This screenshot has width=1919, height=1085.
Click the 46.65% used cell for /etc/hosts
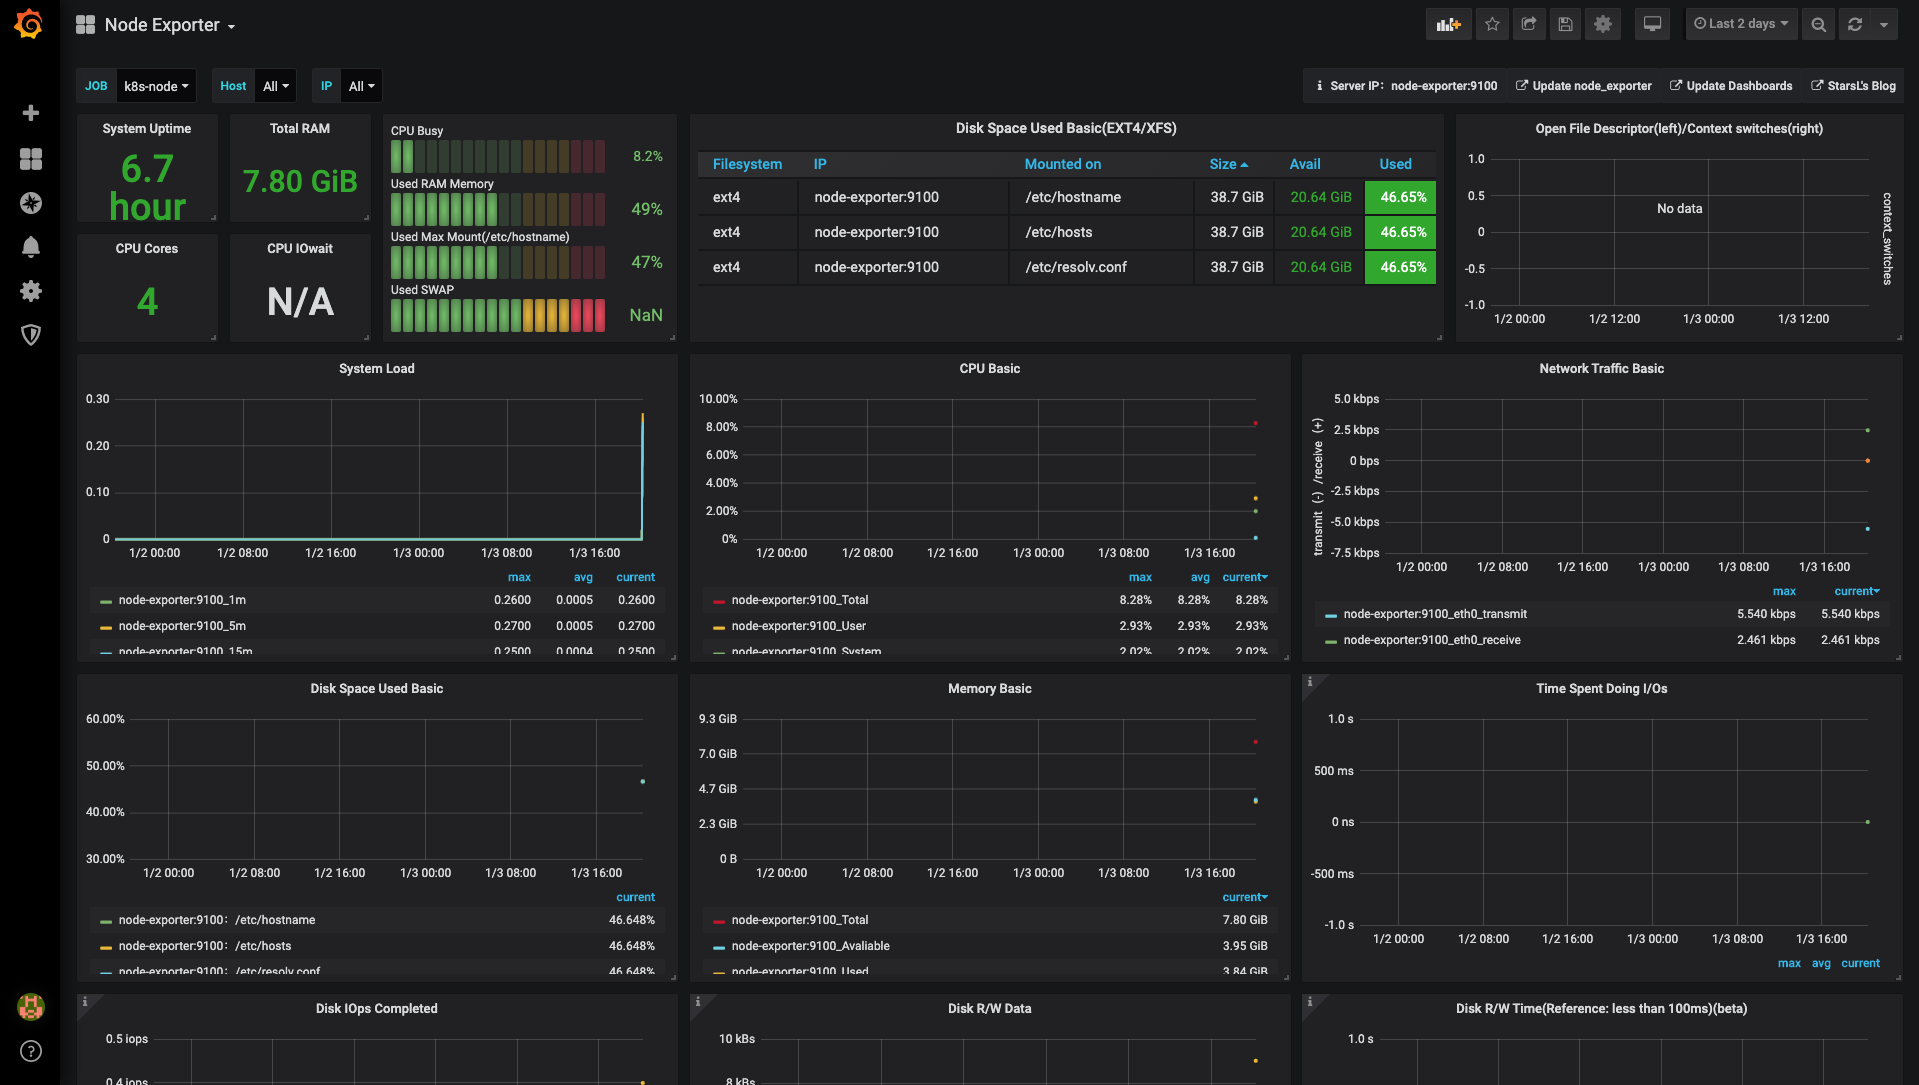coord(1400,232)
